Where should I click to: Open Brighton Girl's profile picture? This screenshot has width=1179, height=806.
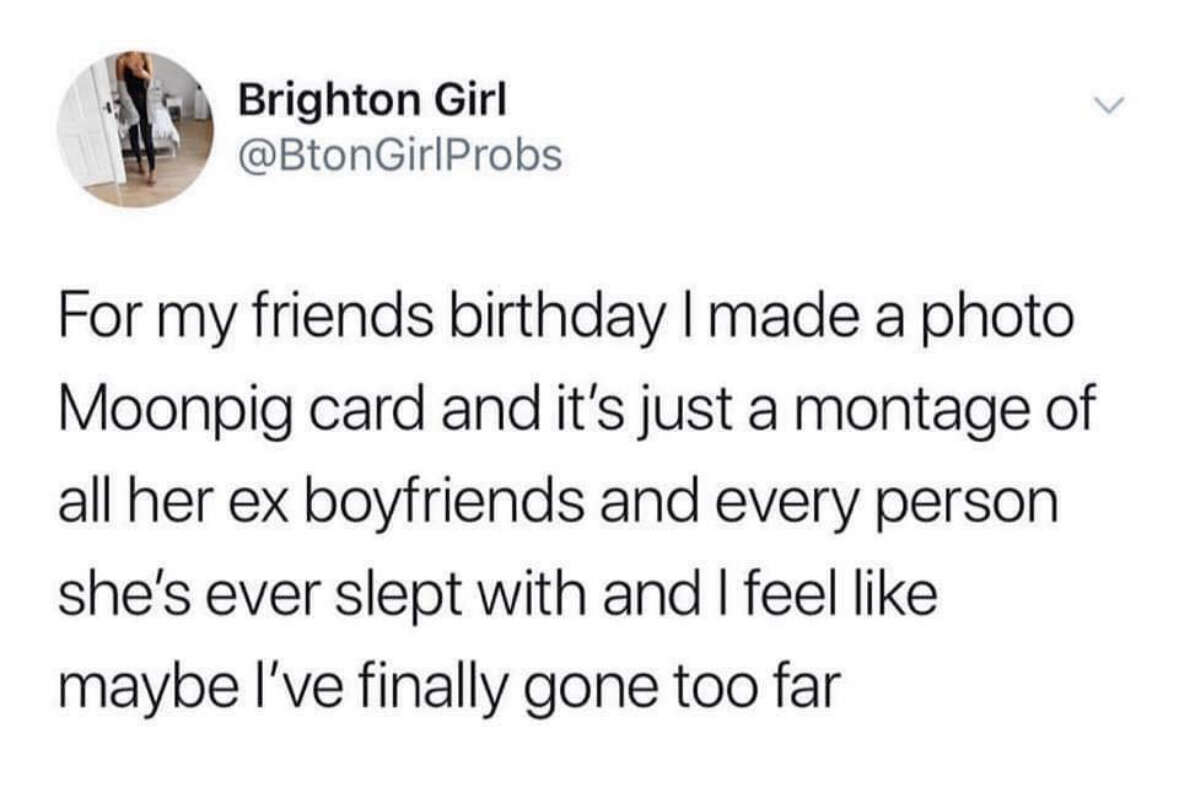tap(135, 129)
